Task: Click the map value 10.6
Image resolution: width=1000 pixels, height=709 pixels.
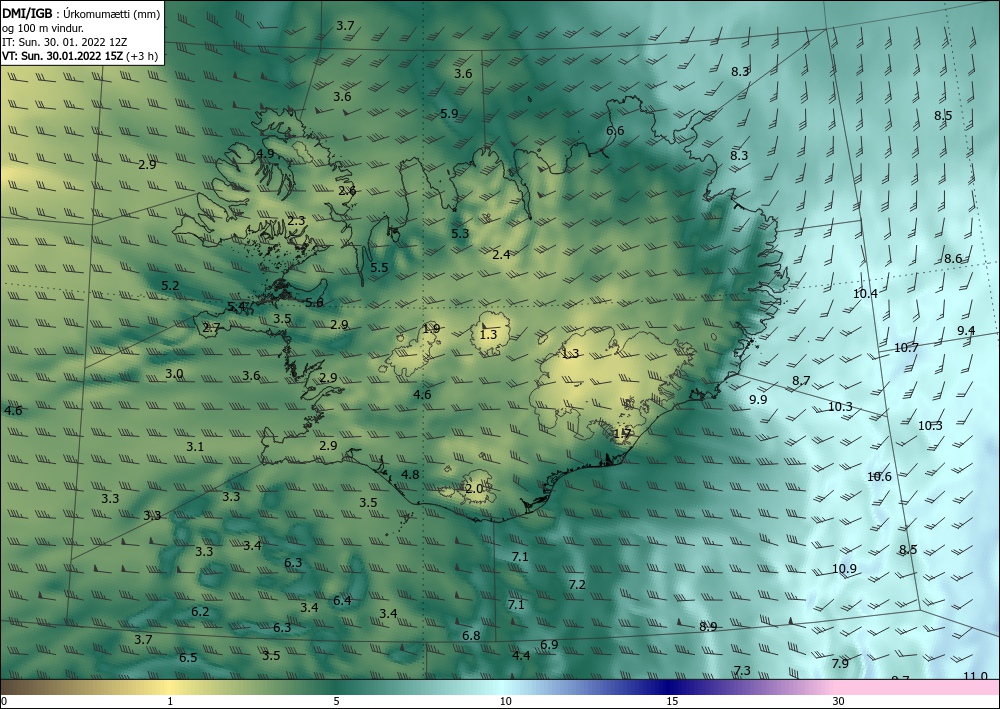Action: coord(879,477)
